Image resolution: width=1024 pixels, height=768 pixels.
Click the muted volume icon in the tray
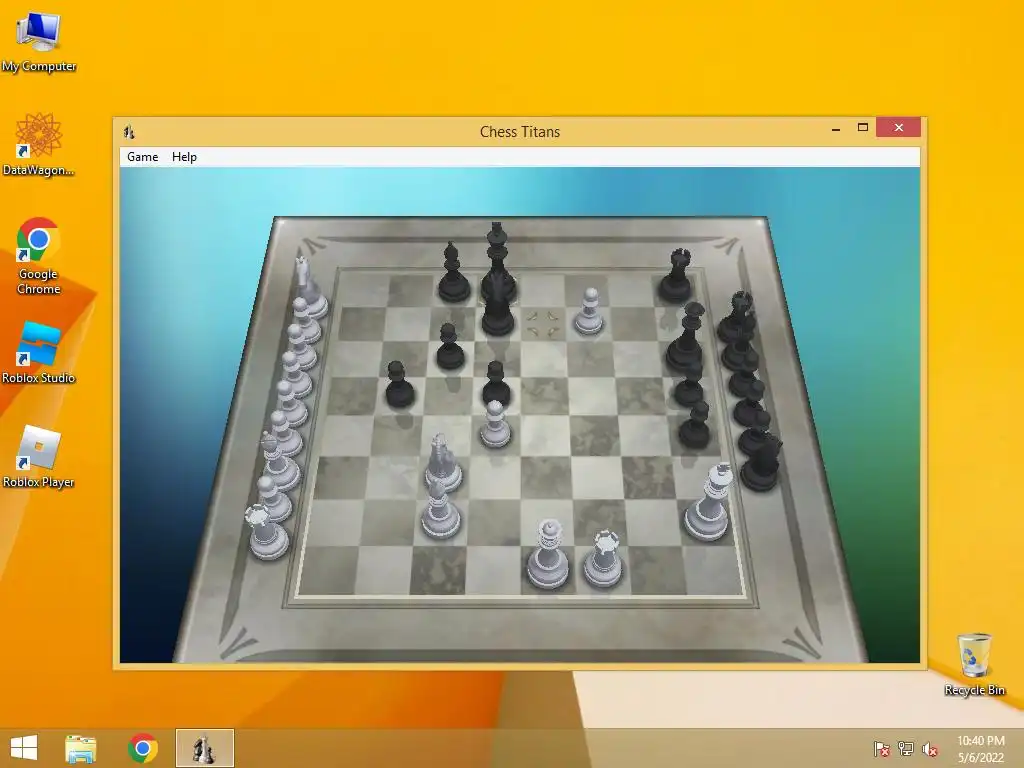[x=930, y=748]
